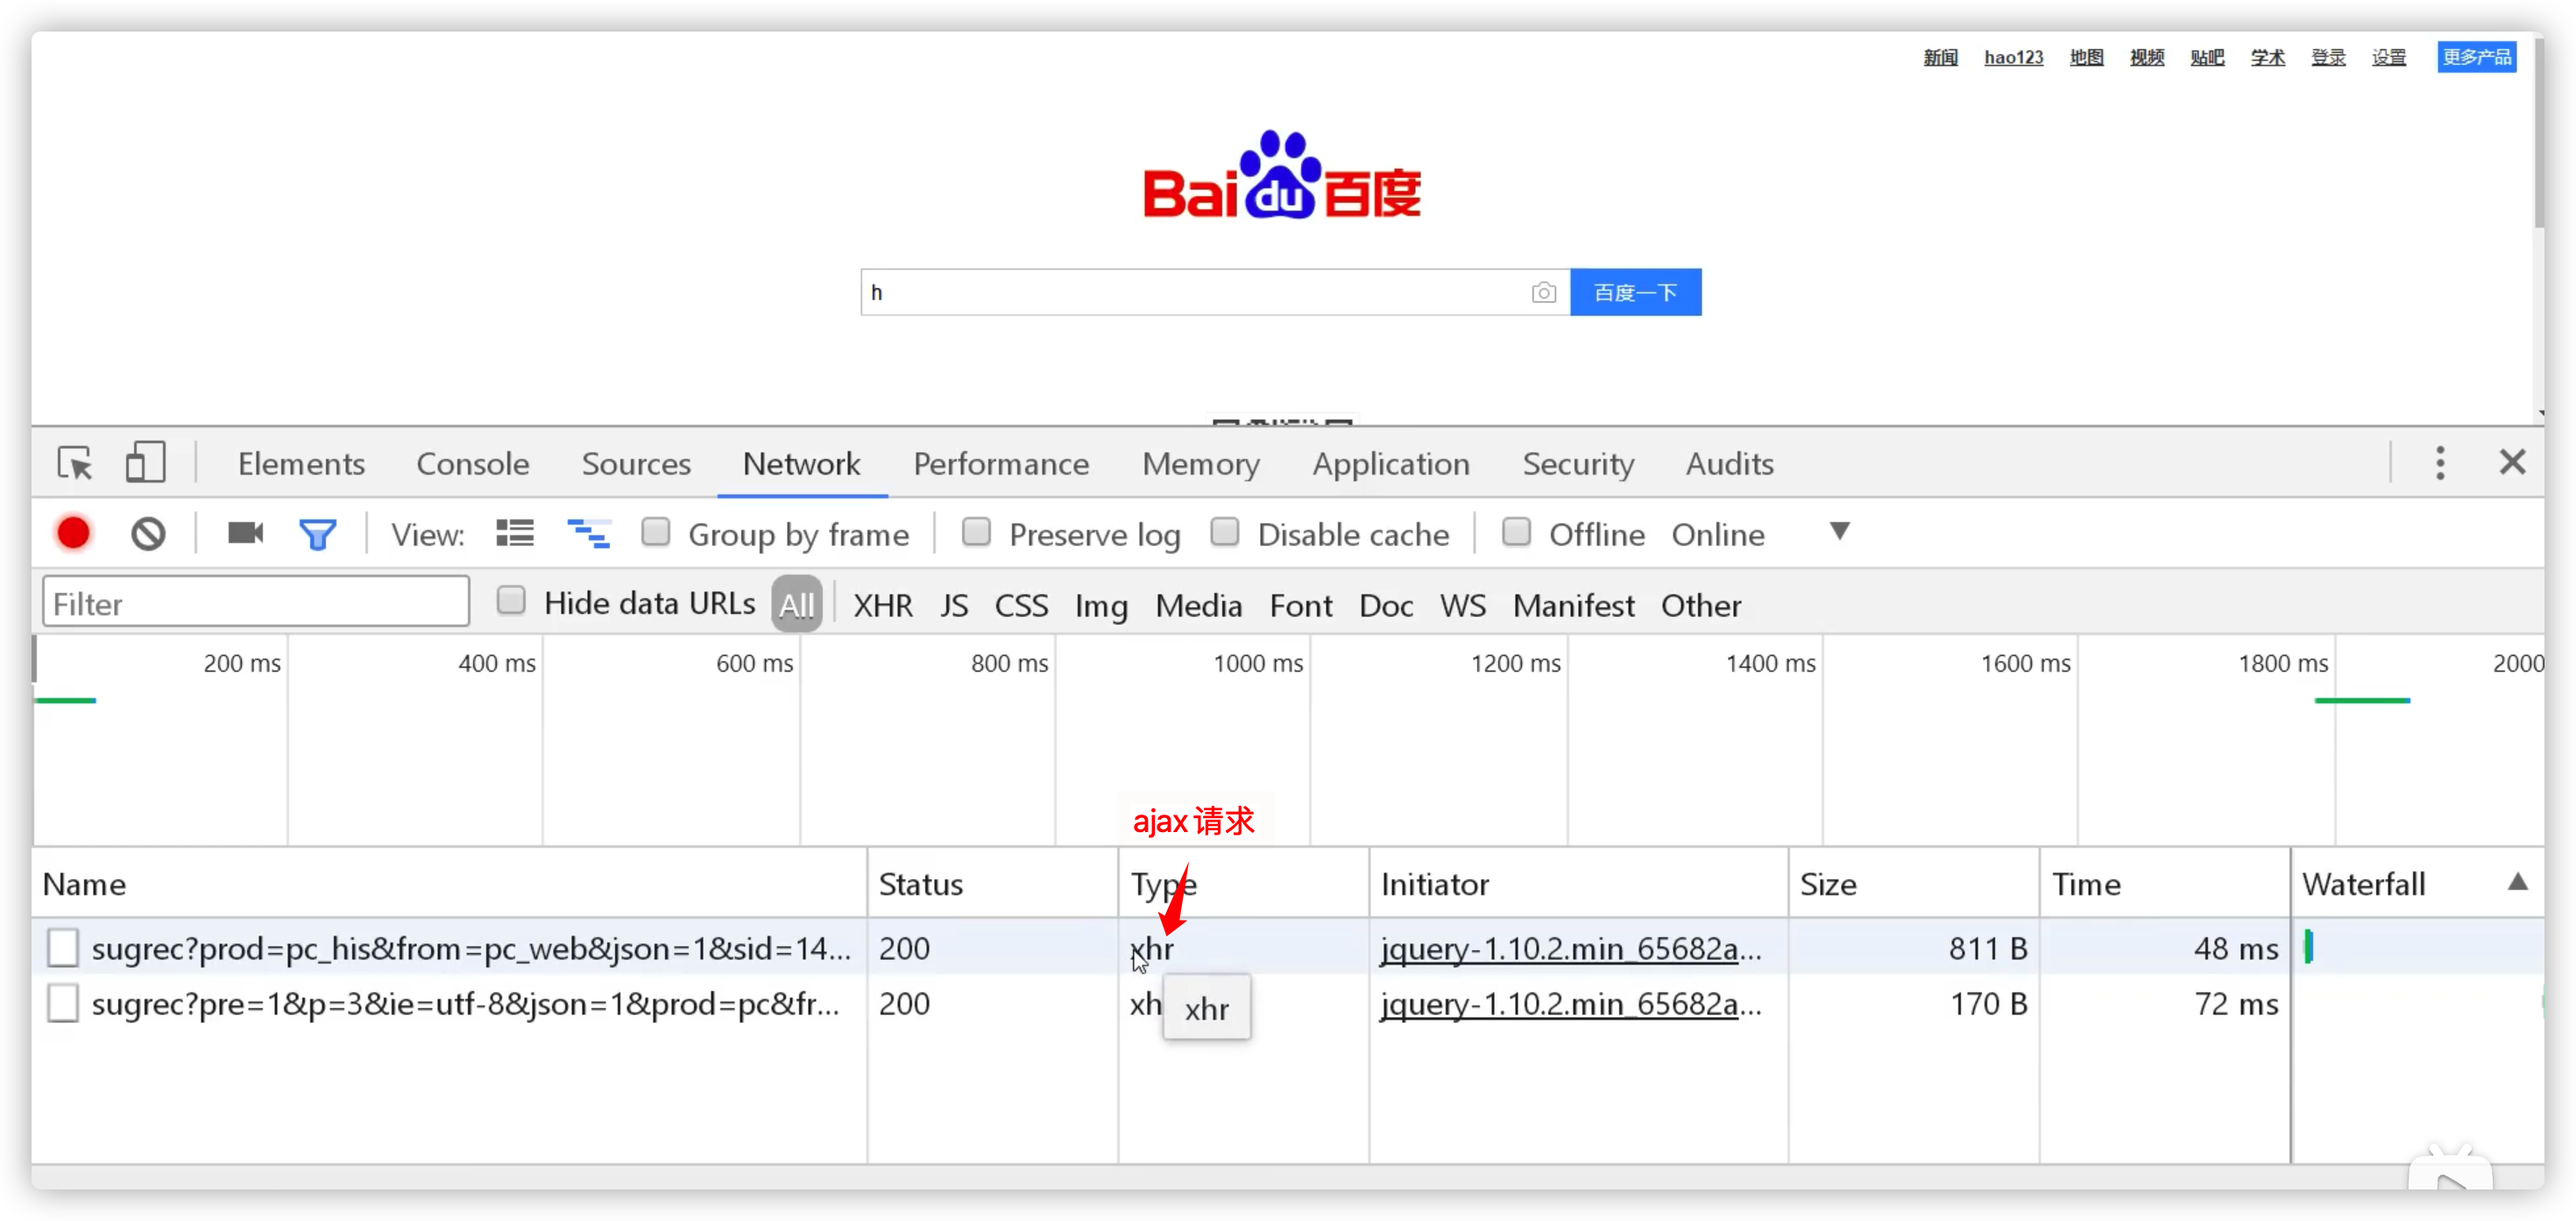Open the DevTools three-dot menu
The height and width of the screenshot is (1221, 2576).
point(2440,463)
